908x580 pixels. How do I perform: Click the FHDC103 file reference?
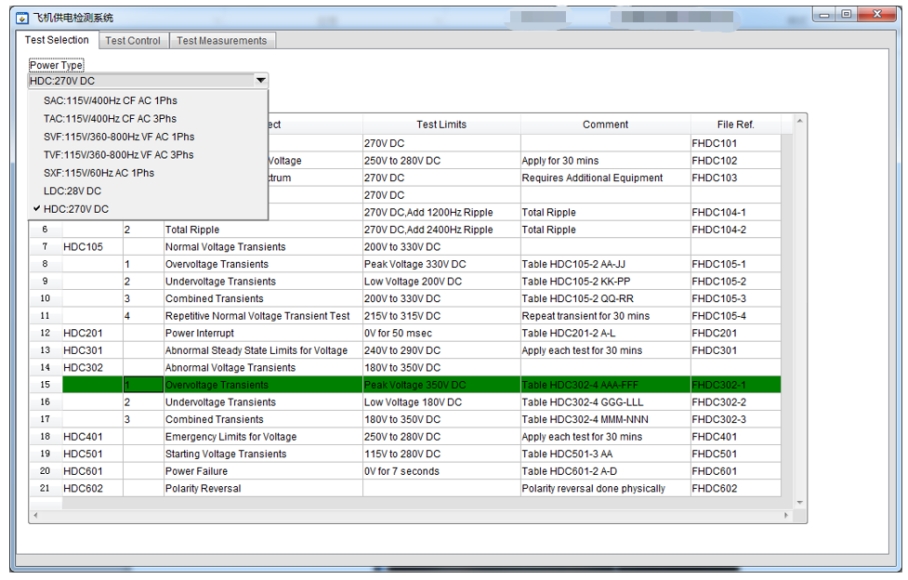735,178
